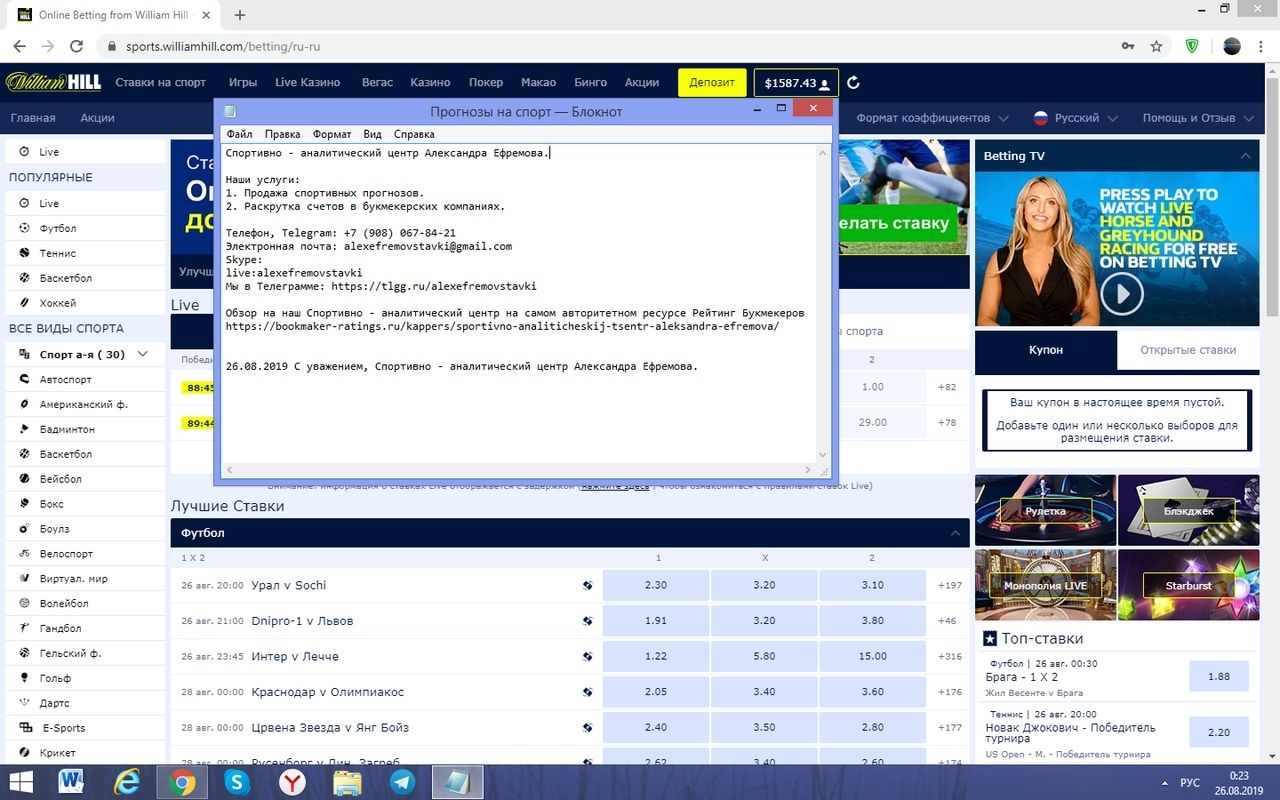
Task: Open E-Sports in the sports list
Action: (x=85, y=728)
